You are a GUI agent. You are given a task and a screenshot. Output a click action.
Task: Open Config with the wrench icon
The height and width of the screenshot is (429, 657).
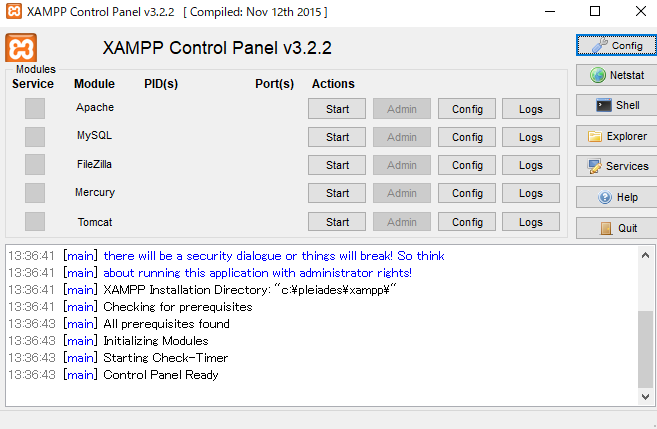point(616,45)
